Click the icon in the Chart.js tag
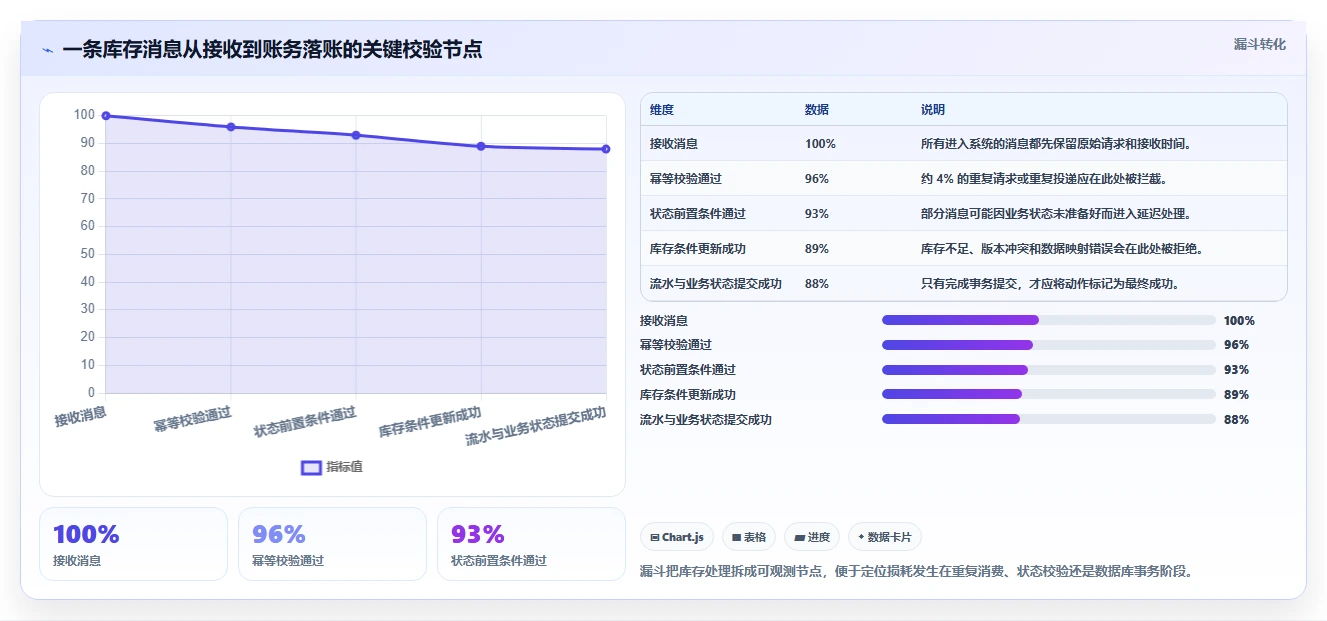1327x621 pixels. click(x=655, y=538)
